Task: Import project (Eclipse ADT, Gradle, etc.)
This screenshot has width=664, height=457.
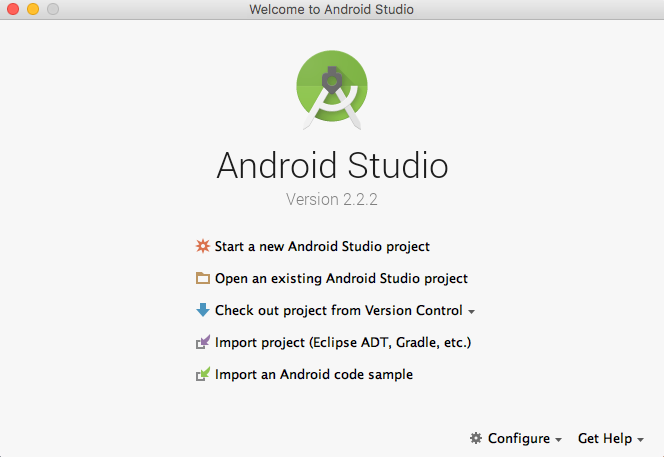Action: click(343, 342)
